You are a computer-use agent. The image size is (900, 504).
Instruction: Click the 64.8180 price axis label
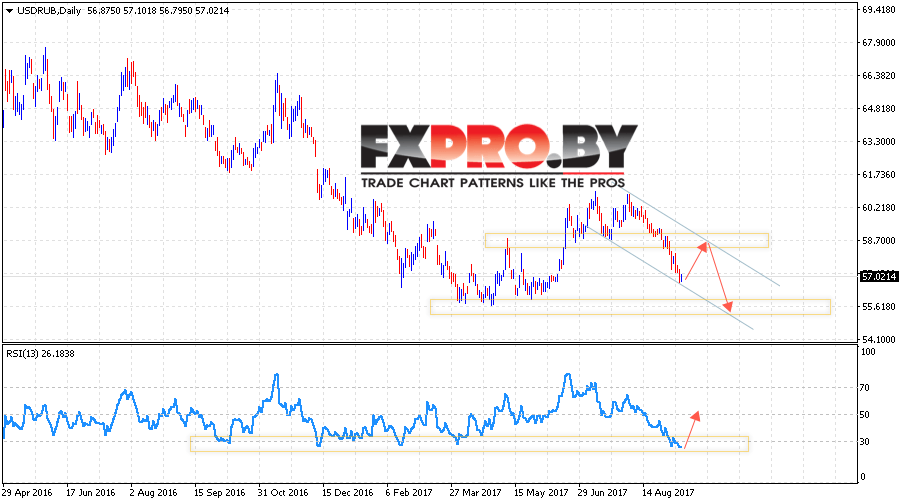[x=879, y=108]
